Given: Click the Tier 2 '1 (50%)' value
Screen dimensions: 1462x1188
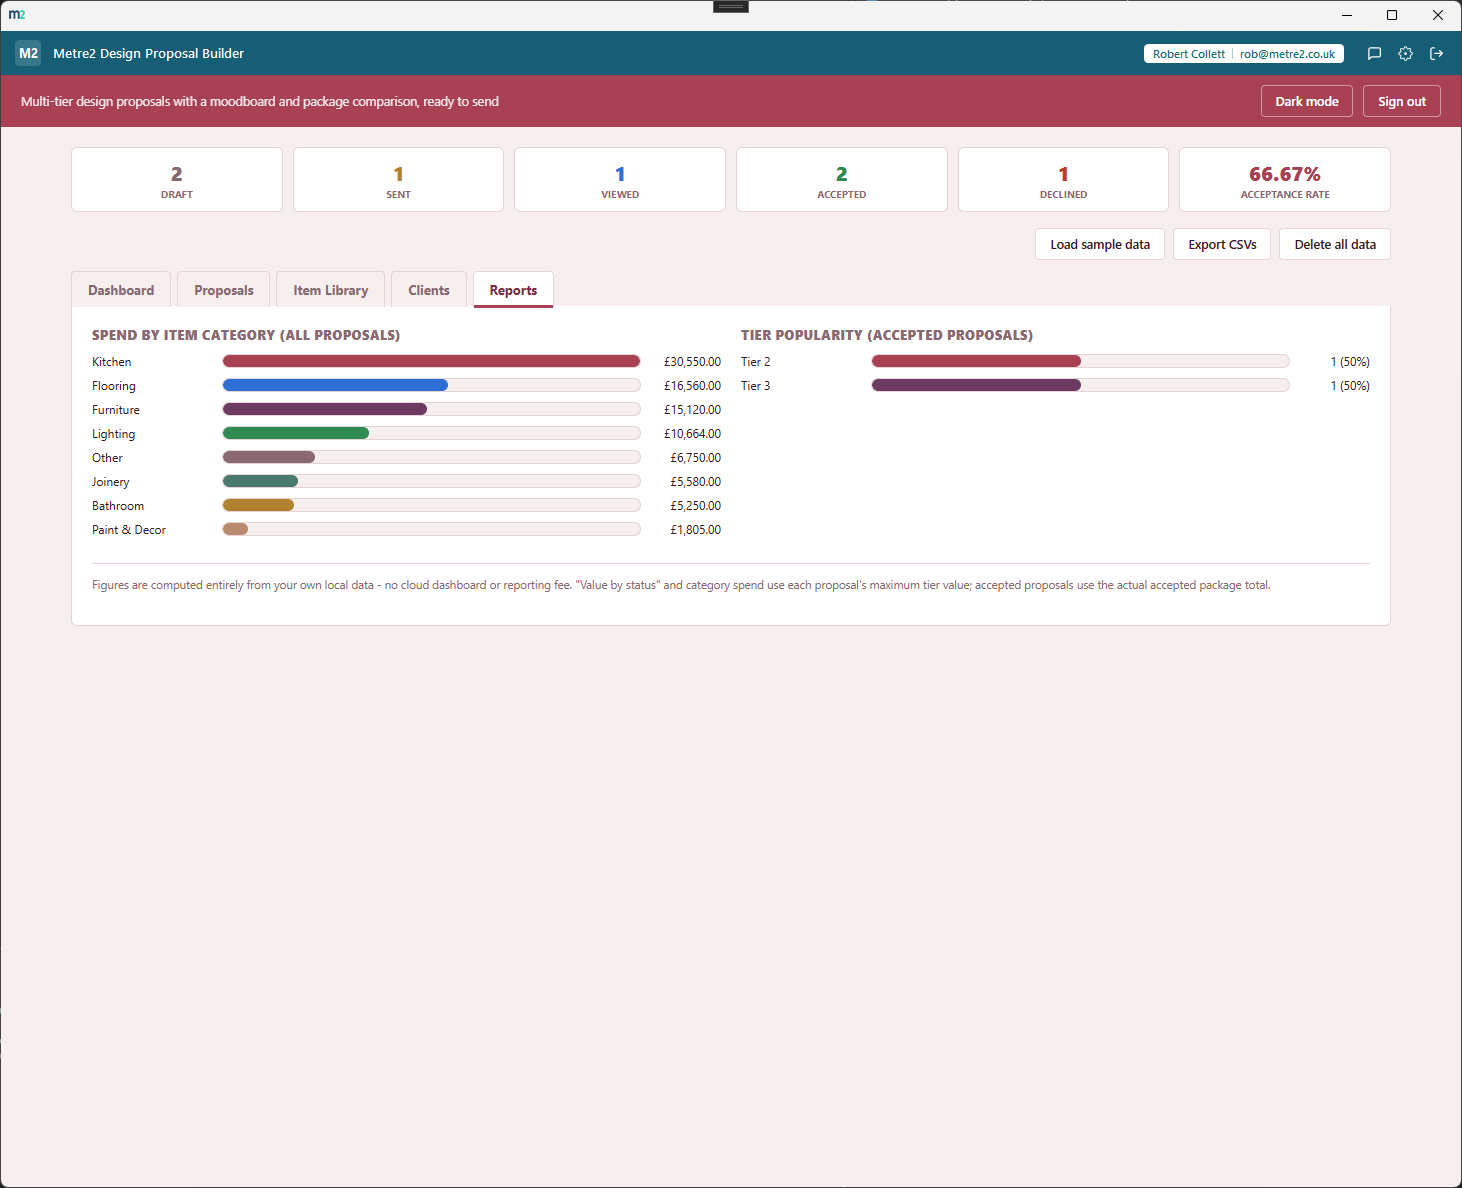Looking at the screenshot, I should click(1350, 362).
